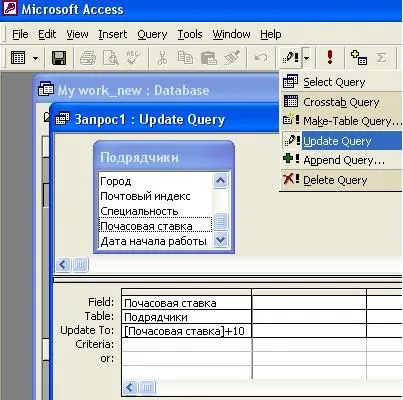This screenshot has height=400, width=403.
Task: Click the Datasheet View toolbar icon
Action: (18, 58)
